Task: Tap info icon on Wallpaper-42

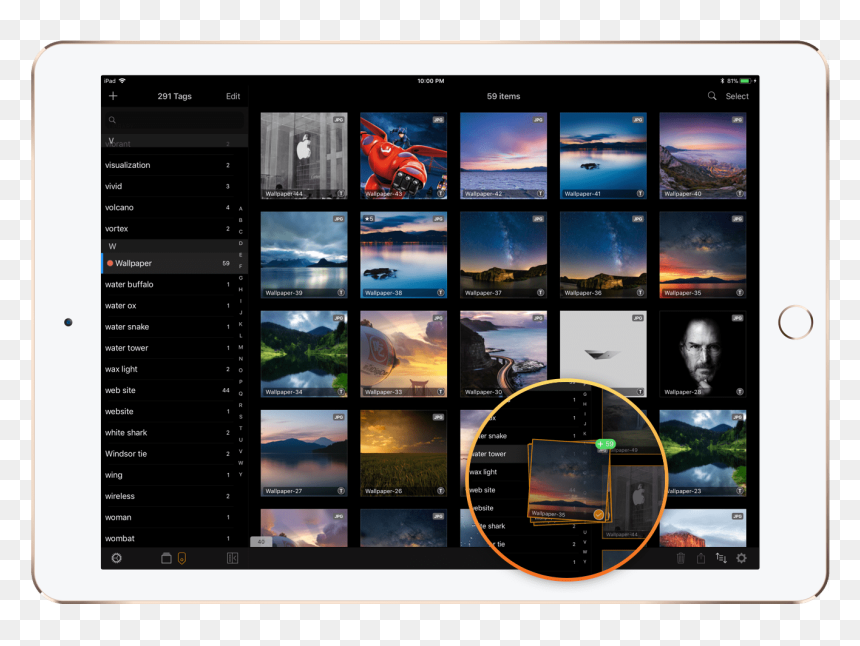Action: point(540,194)
